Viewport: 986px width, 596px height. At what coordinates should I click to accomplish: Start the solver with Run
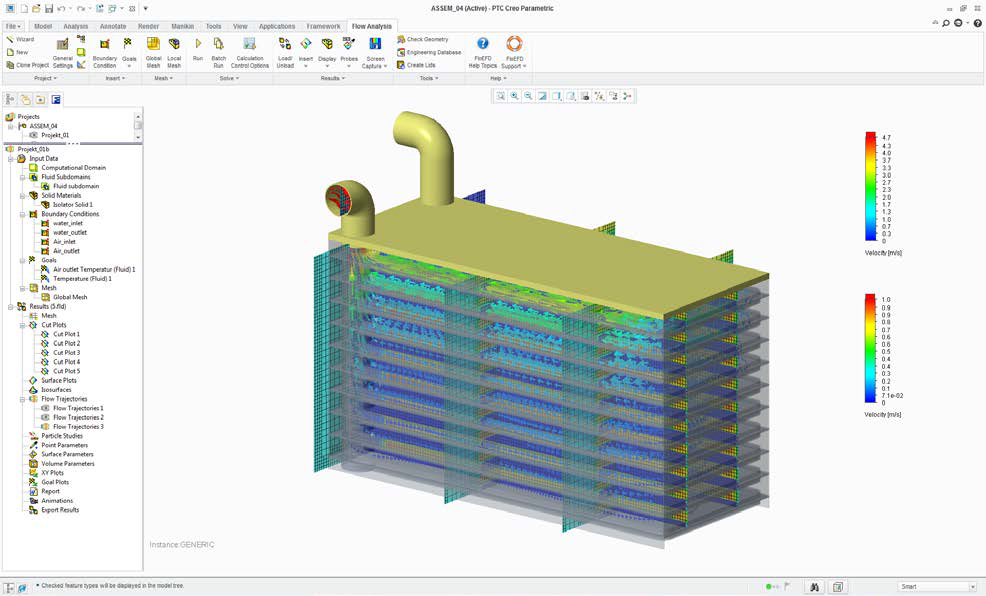pos(198,44)
